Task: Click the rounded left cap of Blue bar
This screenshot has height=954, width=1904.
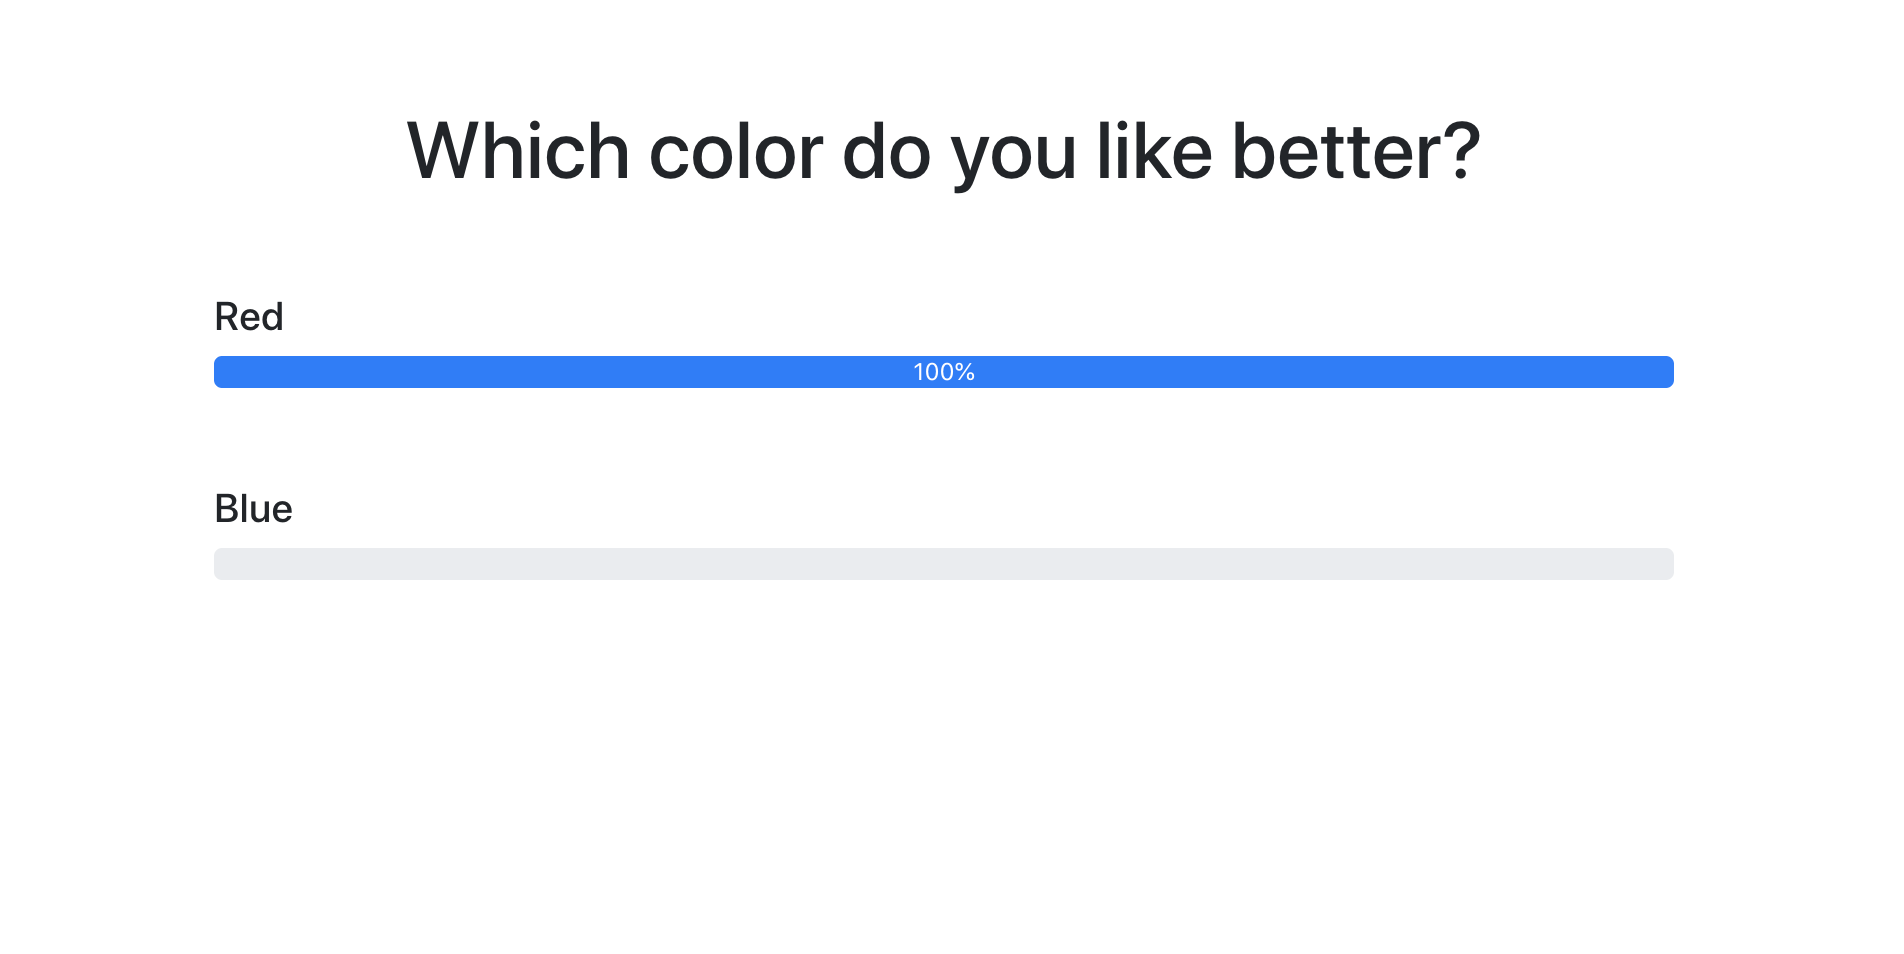Action: 219,564
